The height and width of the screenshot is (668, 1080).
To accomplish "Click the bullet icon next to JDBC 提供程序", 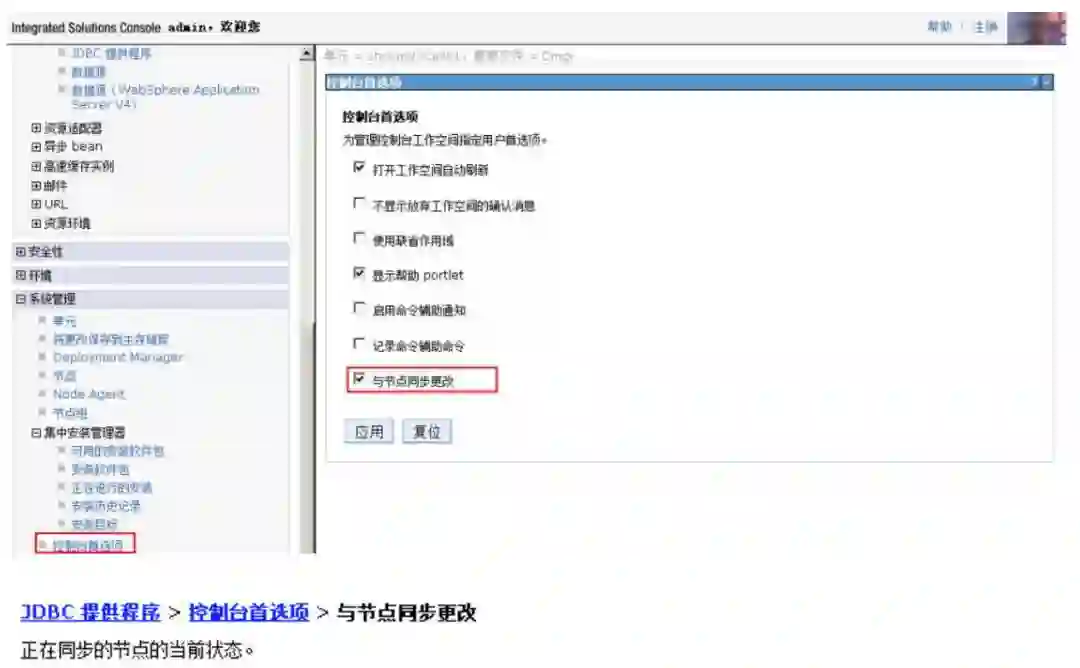I will coord(61,52).
